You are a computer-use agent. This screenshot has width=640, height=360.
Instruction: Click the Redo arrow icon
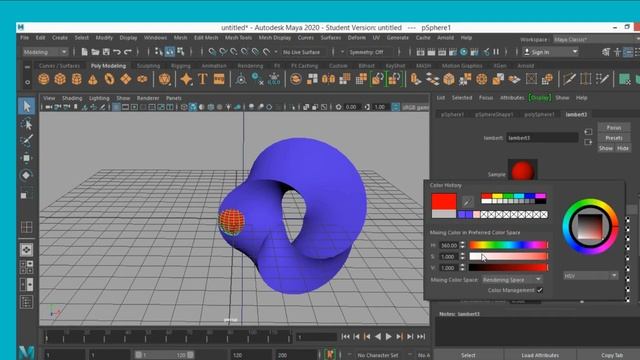(x=128, y=52)
